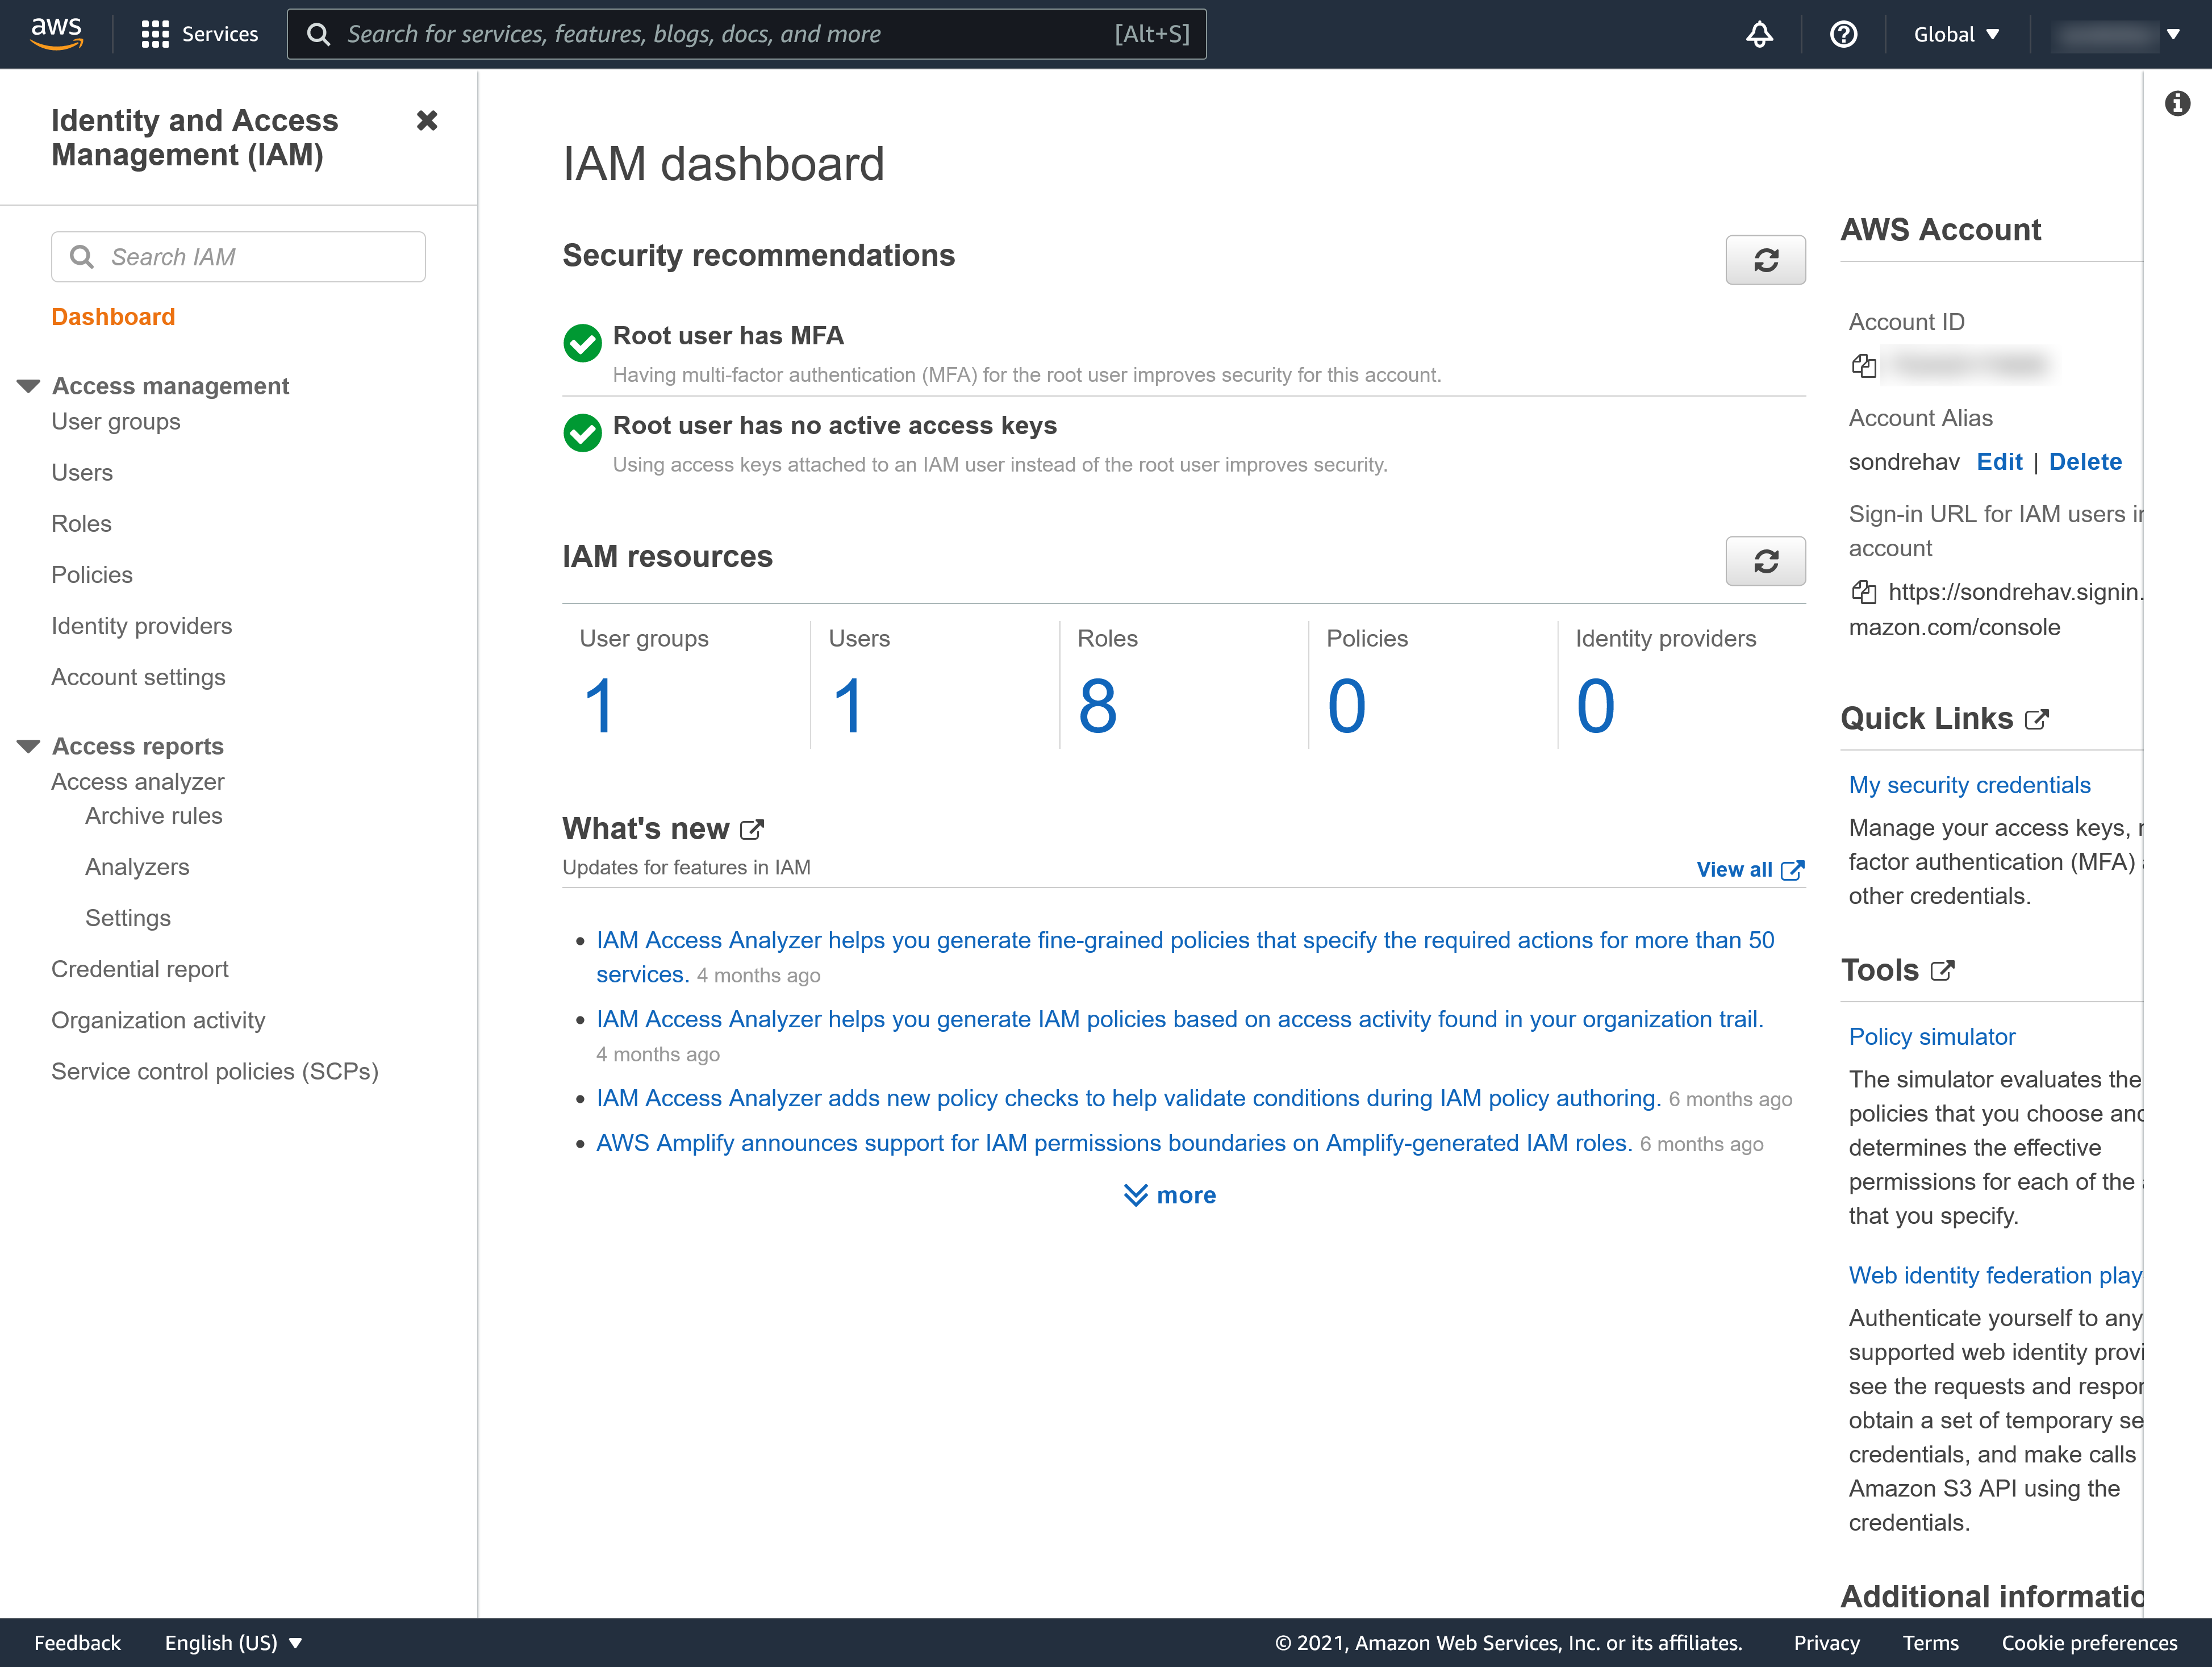Copy the Account ID
Image resolution: width=2212 pixels, height=1667 pixels.
point(1863,366)
